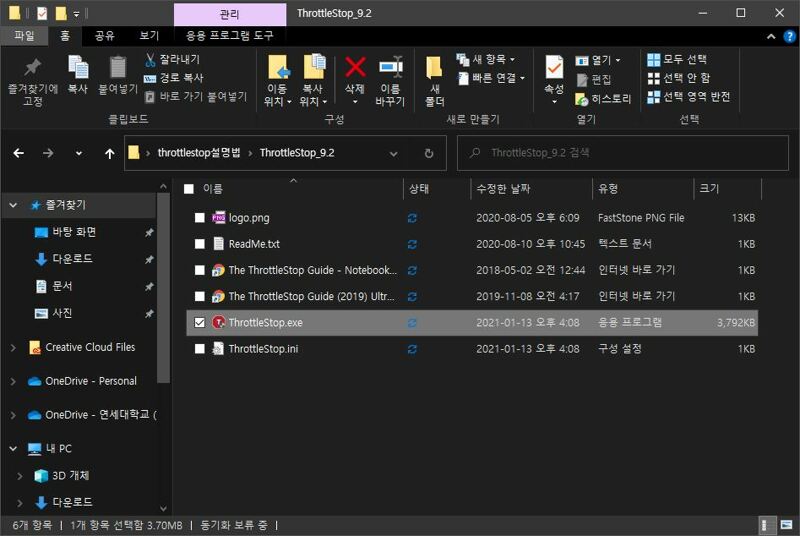Viewport: 800px width, 536px height.
Task: Invert selection with 선택 영역 반전
Action: point(688,96)
